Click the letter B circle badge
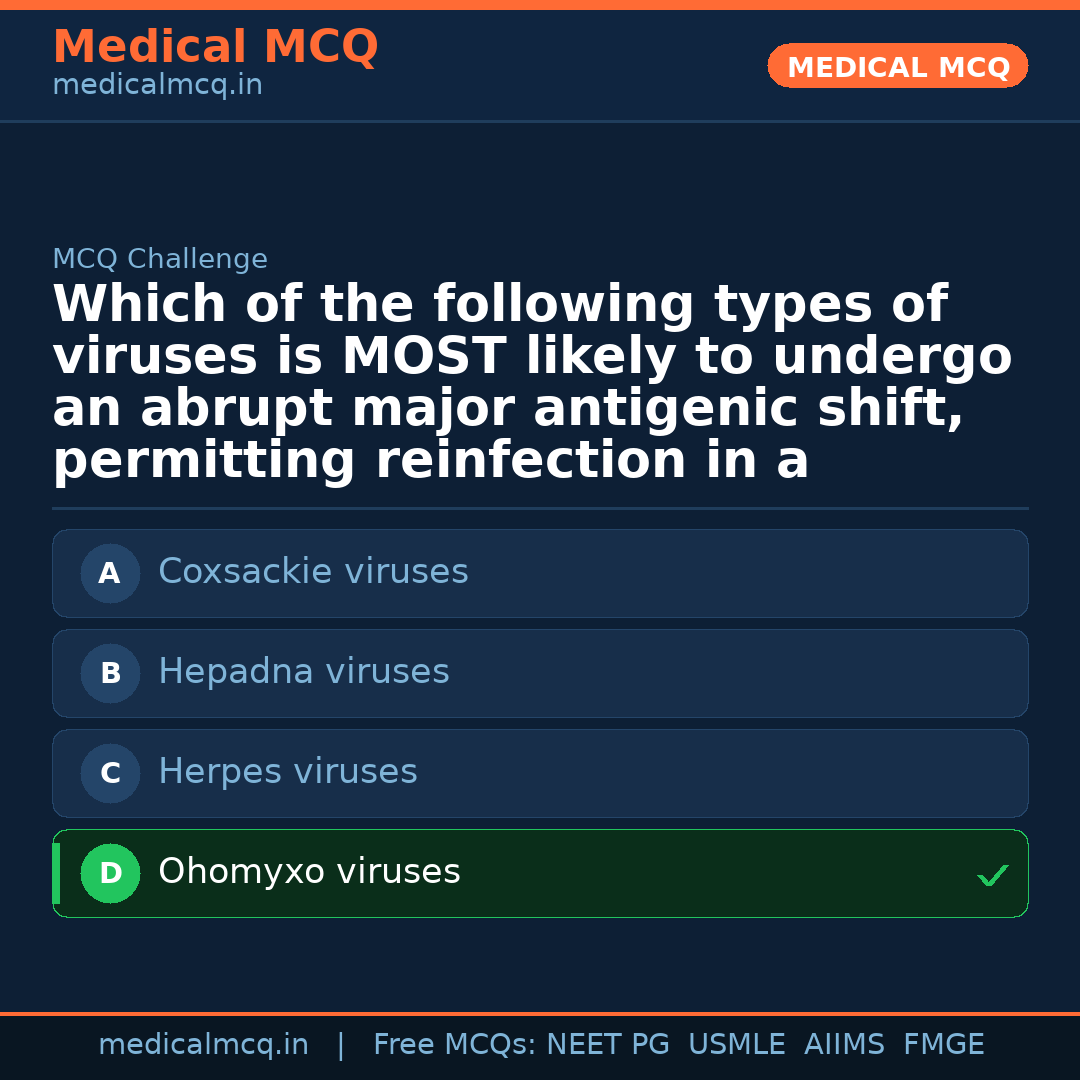The width and height of the screenshot is (1080, 1080). coord(110,674)
